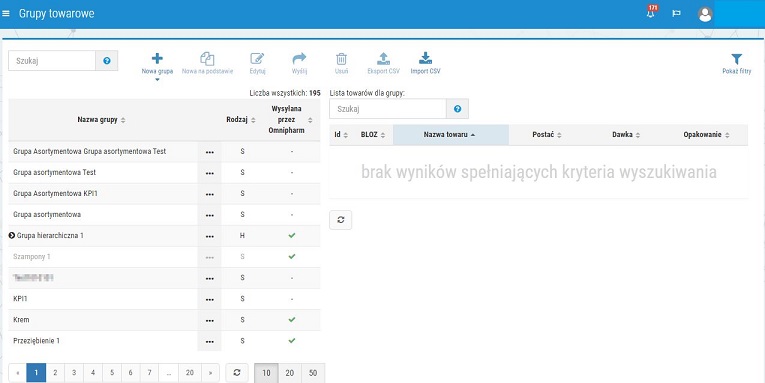Screen dimensions: 765x383
Task: Go to page 4 of groups
Action: 93,373
